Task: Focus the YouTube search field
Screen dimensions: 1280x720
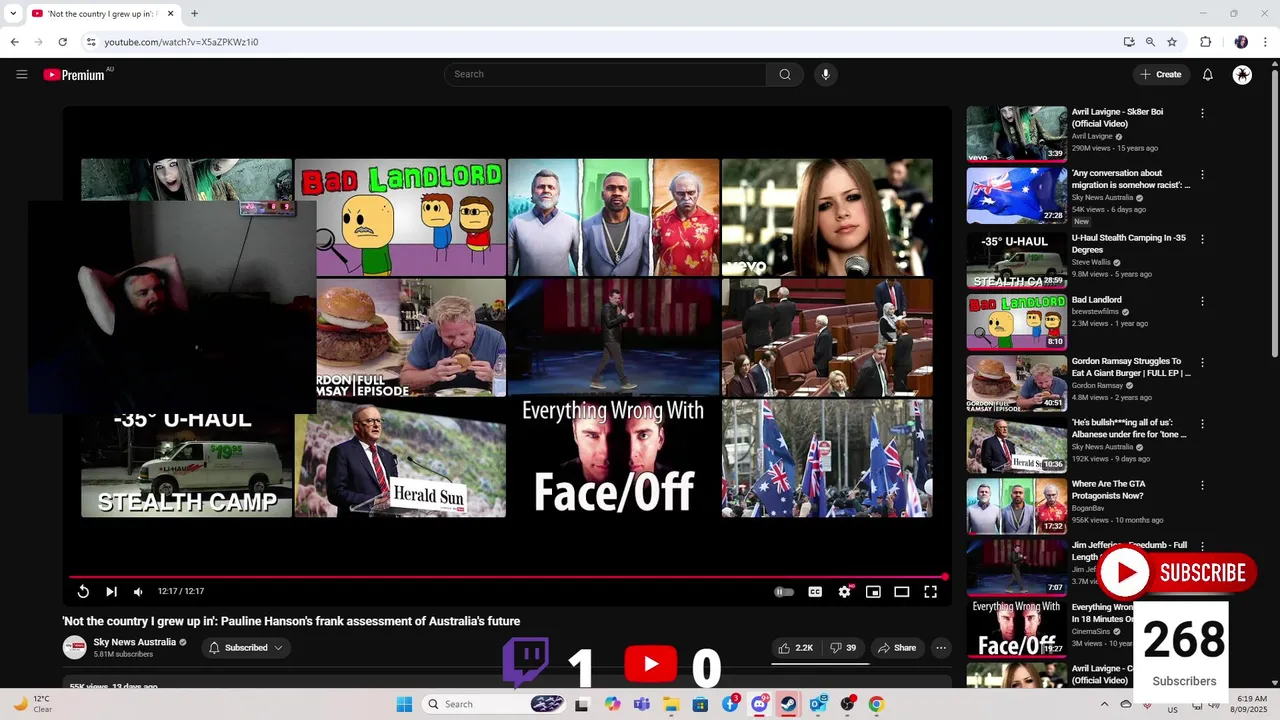Action: pos(605,74)
